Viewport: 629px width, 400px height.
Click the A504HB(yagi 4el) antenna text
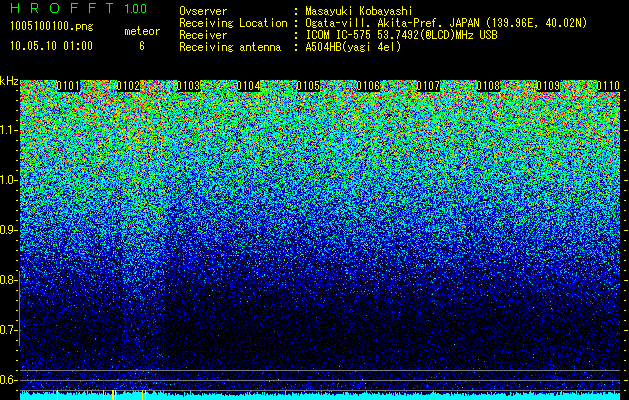[353, 47]
